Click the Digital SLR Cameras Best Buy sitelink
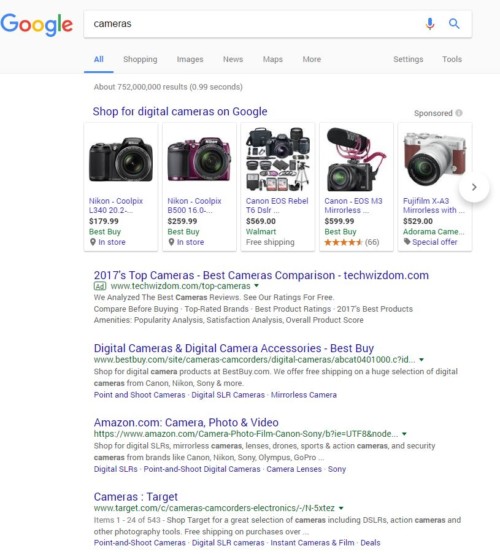This screenshot has height=554, width=500. [228, 395]
